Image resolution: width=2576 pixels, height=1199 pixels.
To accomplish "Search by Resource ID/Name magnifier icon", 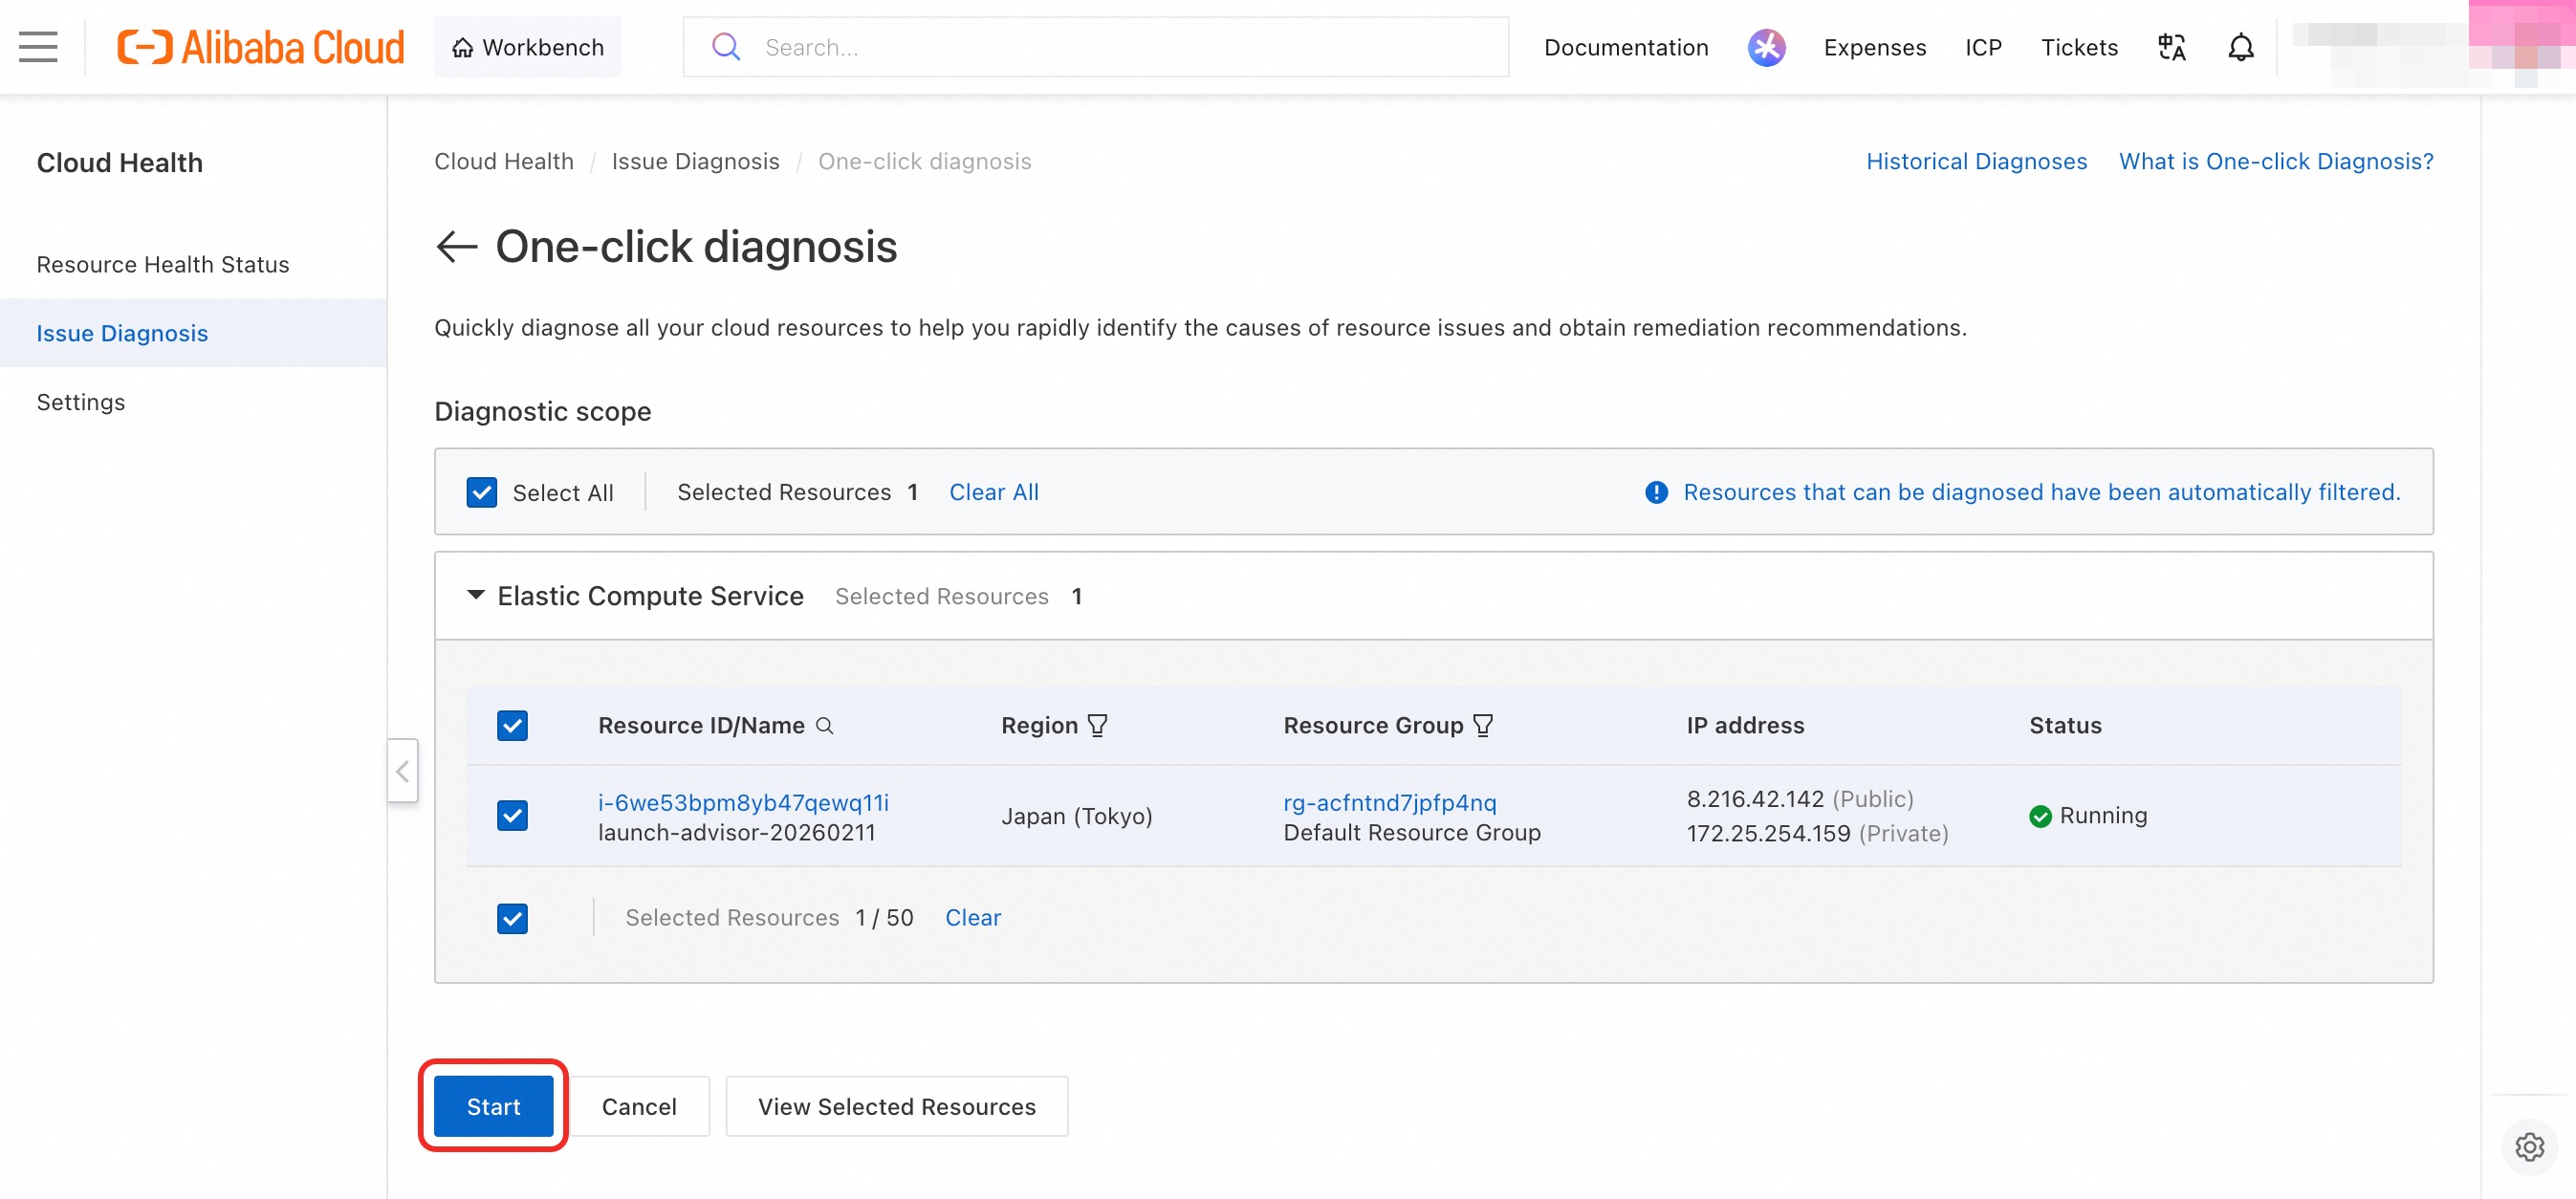I will (x=824, y=725).
